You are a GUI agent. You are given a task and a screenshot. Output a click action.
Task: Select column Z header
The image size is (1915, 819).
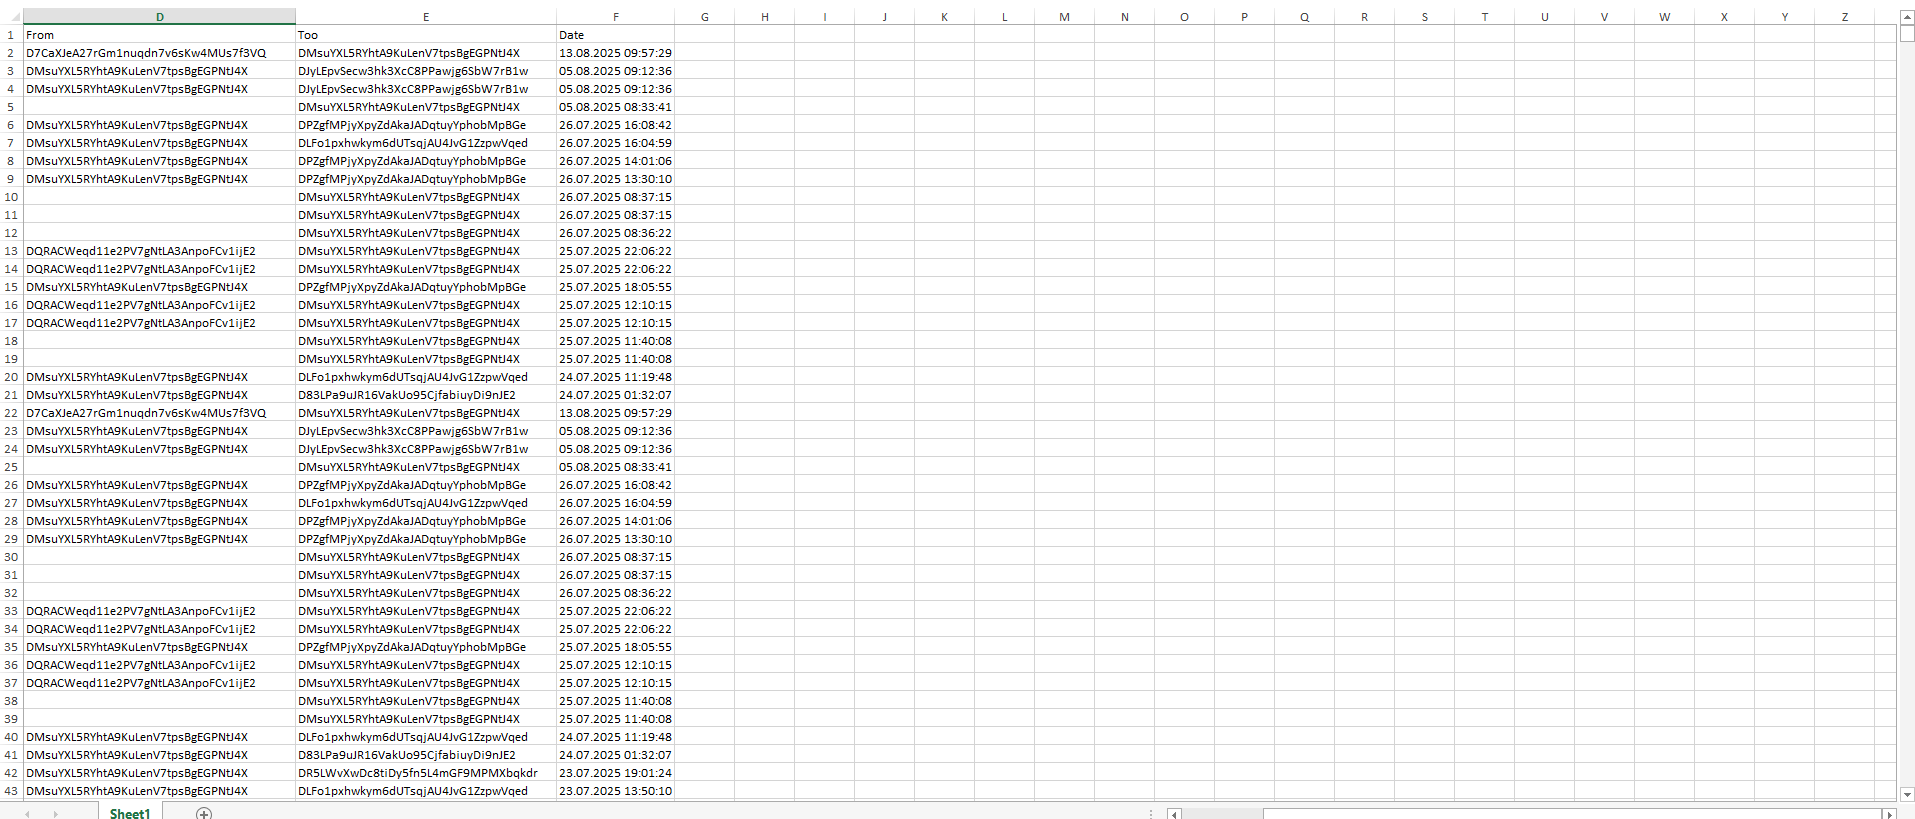pos(1844,17)
